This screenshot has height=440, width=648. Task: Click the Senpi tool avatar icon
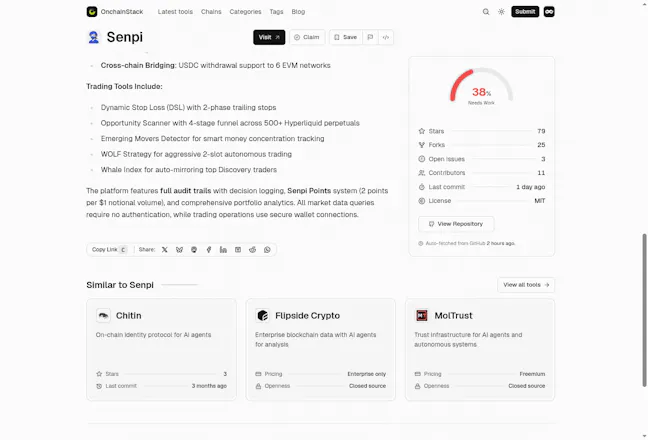[94, 37]
